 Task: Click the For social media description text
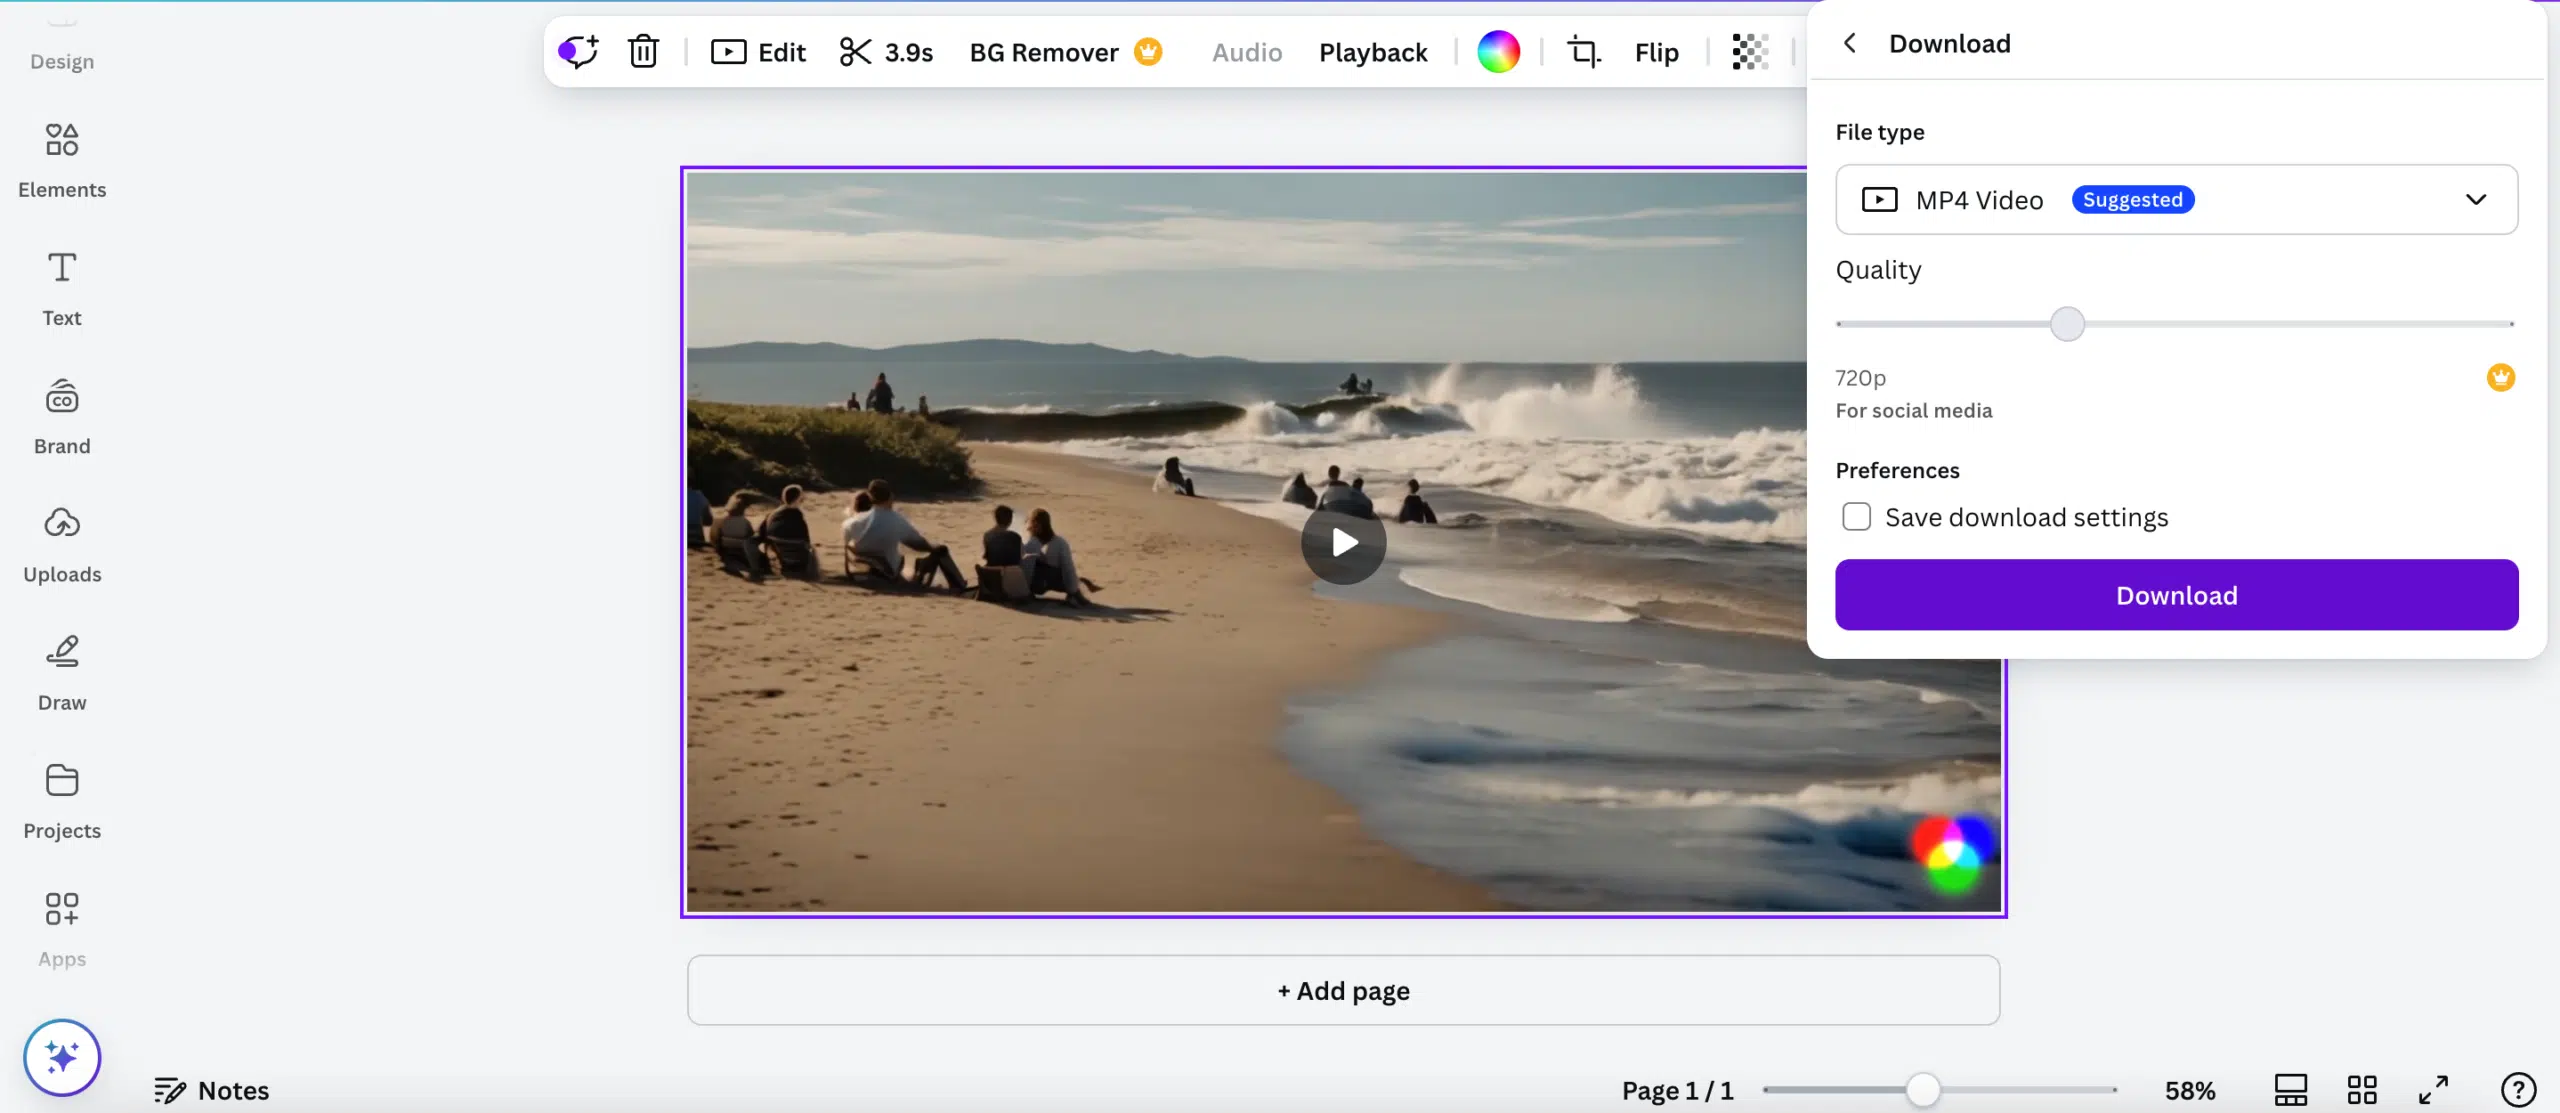pyautogui.click(x=1913, y=411)
